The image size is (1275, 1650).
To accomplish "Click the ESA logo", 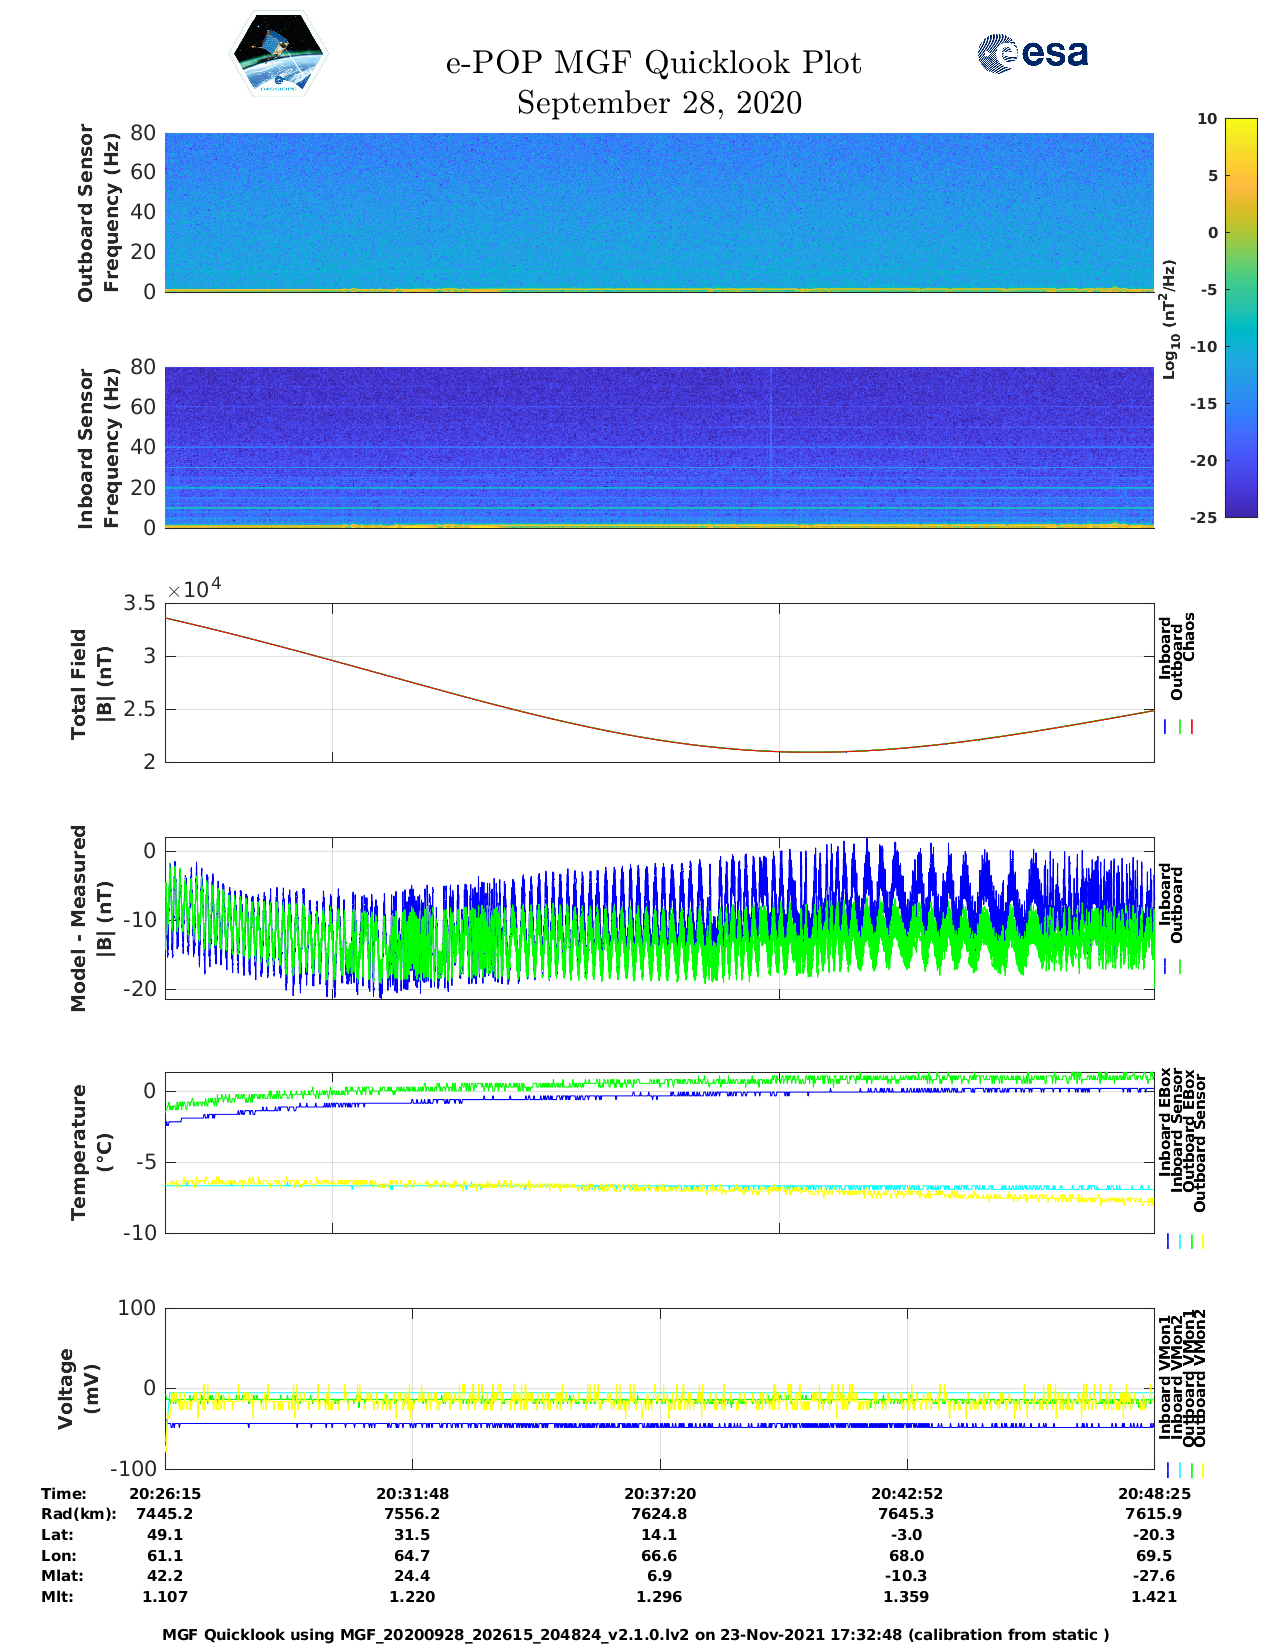I will [x=1032, y=53].
